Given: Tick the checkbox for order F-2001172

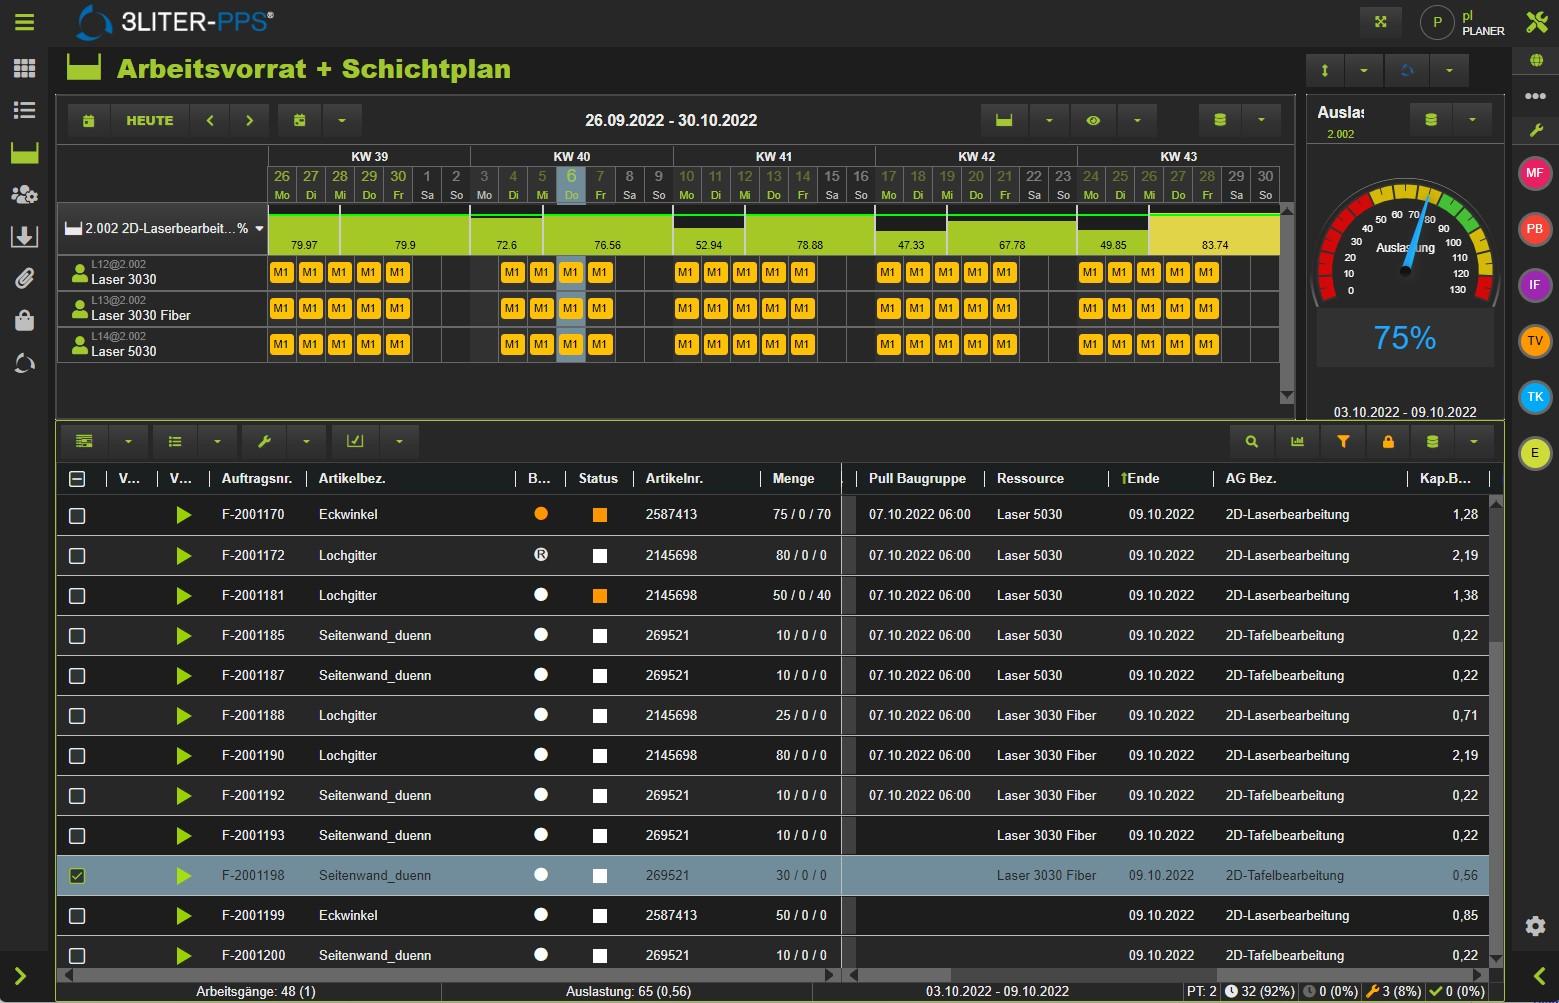Looking at the screenshot, I should [77, 556].
